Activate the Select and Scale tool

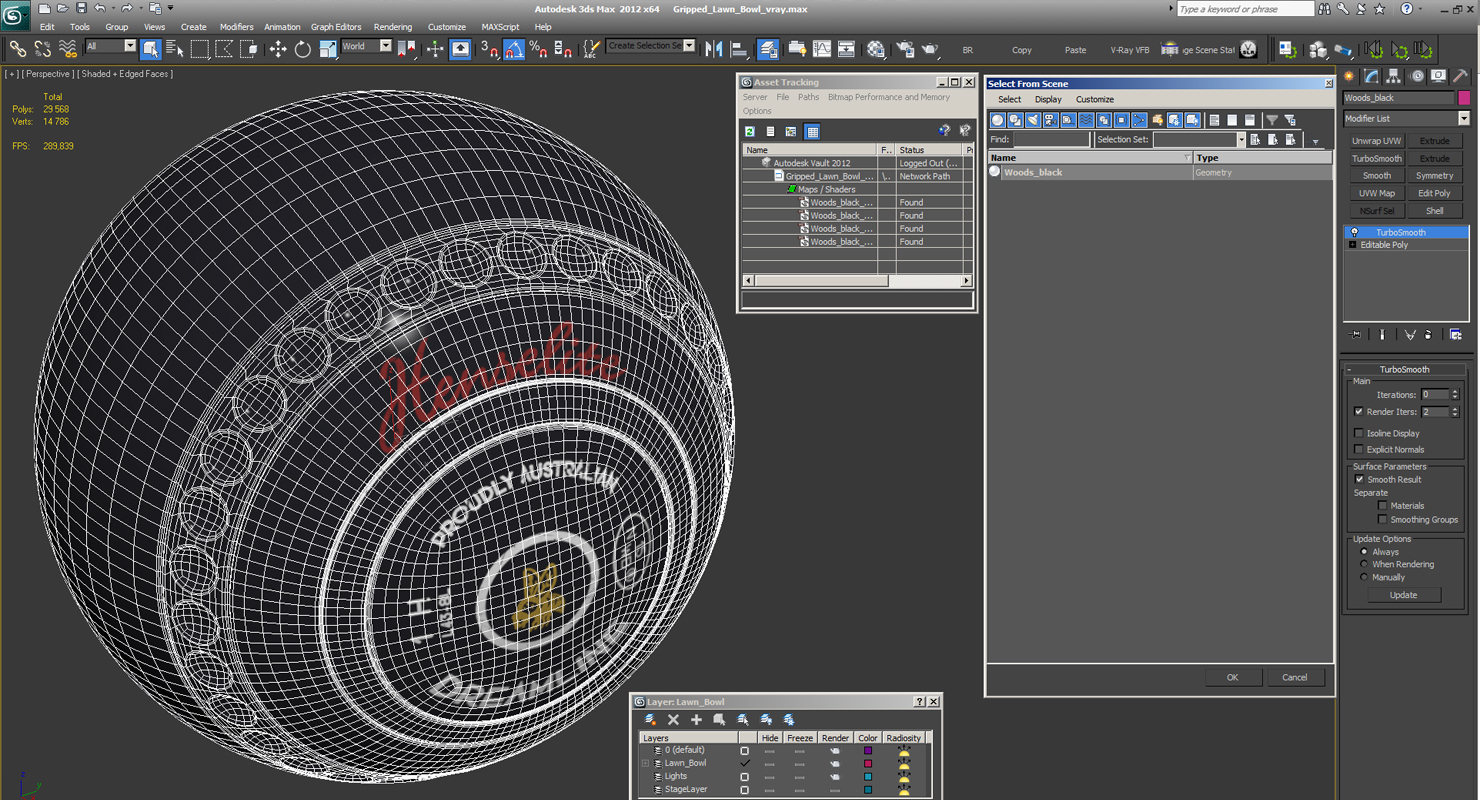(328, 48)
